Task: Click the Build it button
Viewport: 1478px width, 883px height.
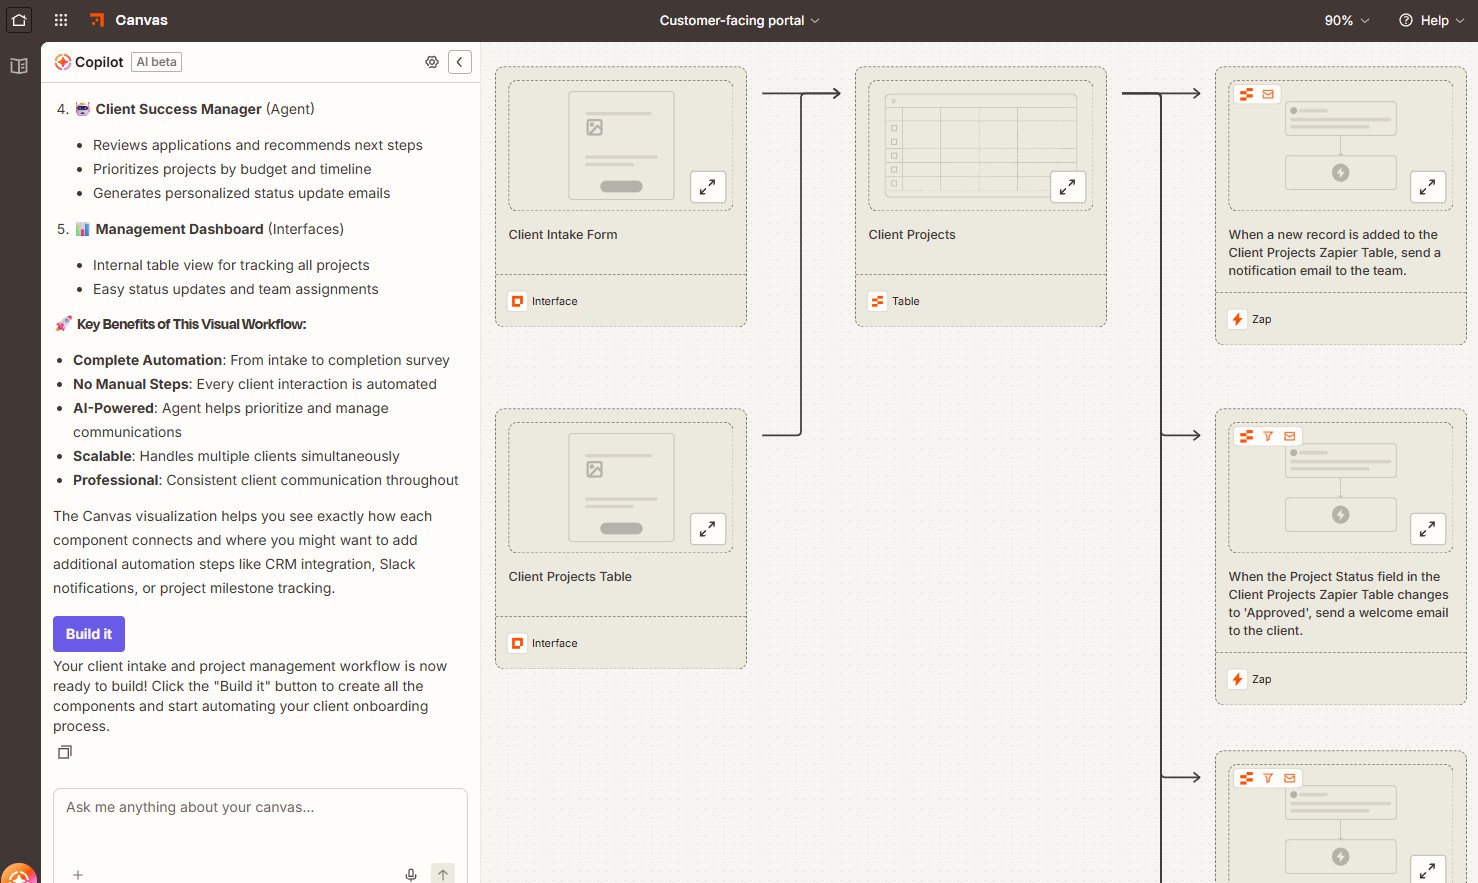Action: (x=88, y=633)
